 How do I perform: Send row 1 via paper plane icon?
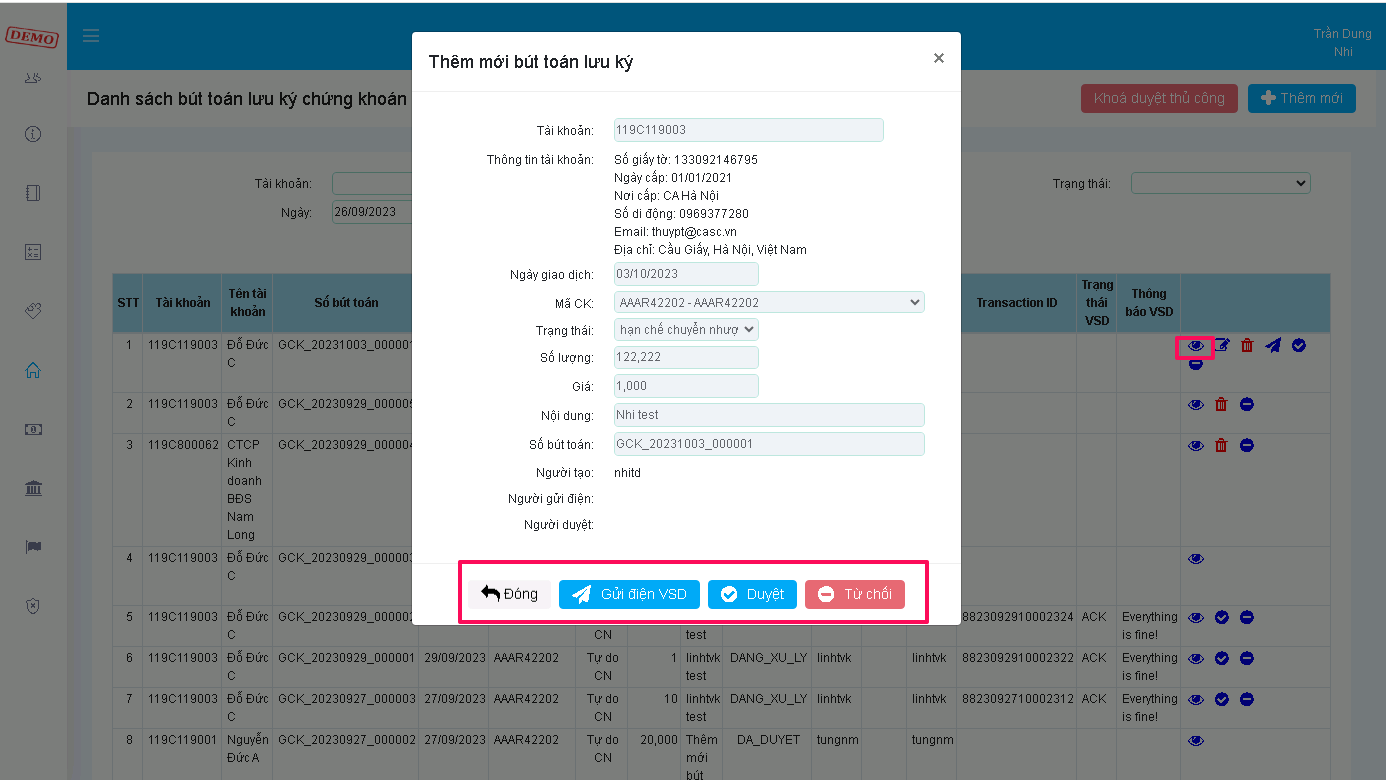1272,345
